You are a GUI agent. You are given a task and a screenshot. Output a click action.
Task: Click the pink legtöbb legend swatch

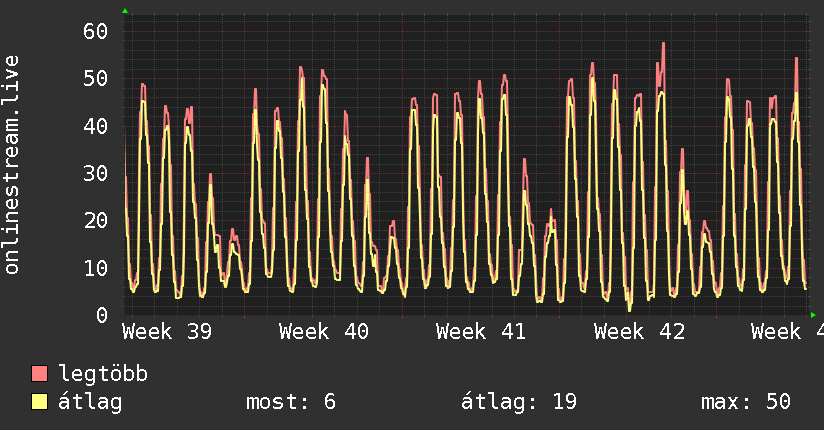pos(39,373)
